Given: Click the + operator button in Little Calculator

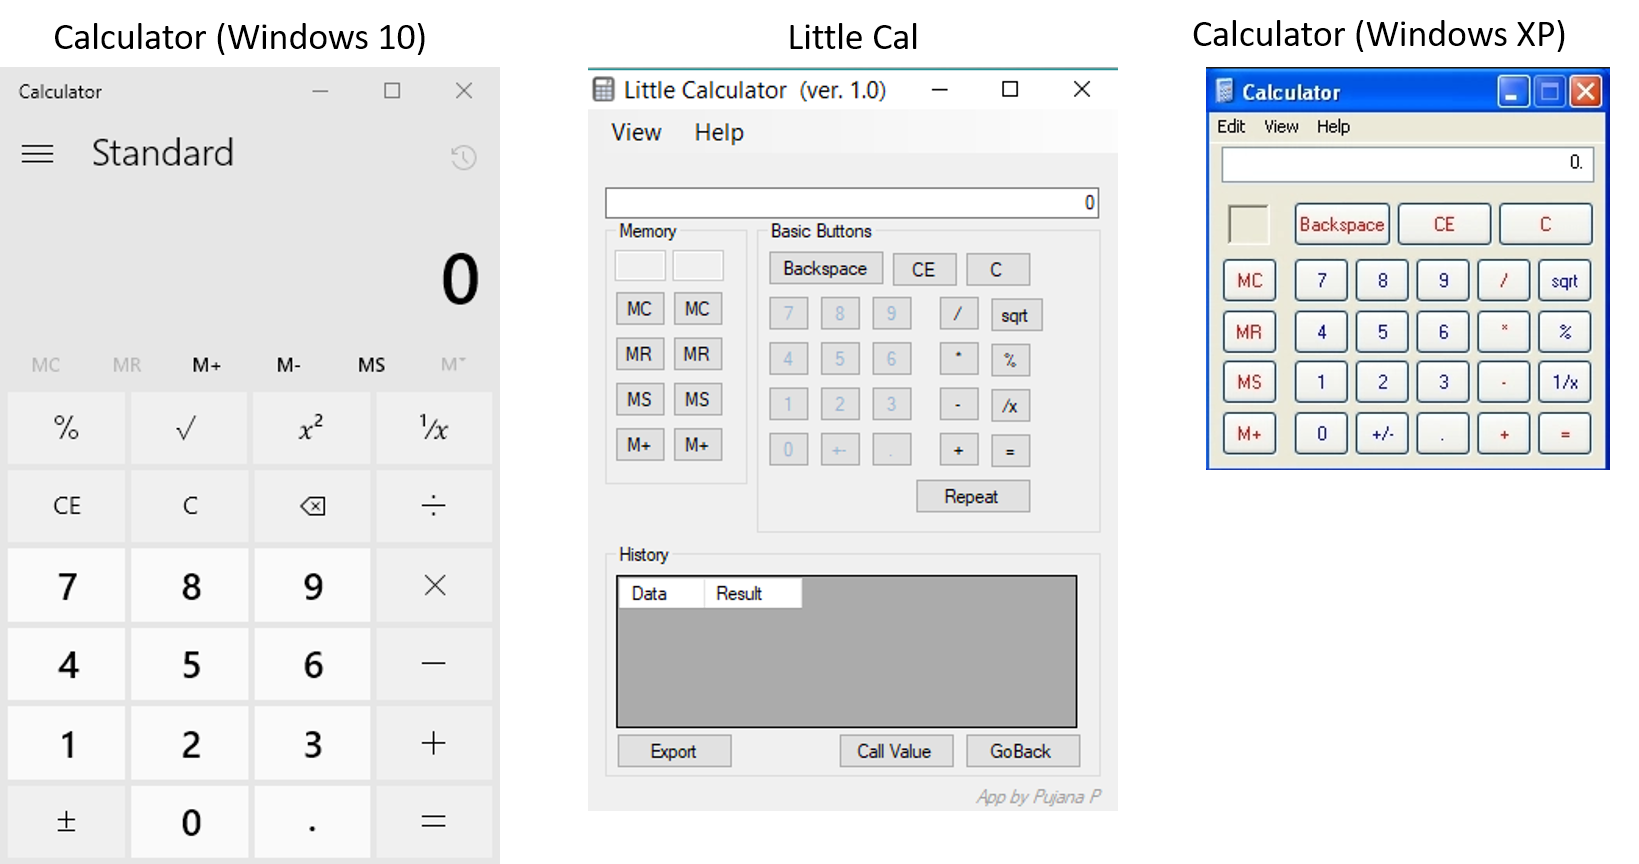Looking at the screenshot, I should coord(958,450).
